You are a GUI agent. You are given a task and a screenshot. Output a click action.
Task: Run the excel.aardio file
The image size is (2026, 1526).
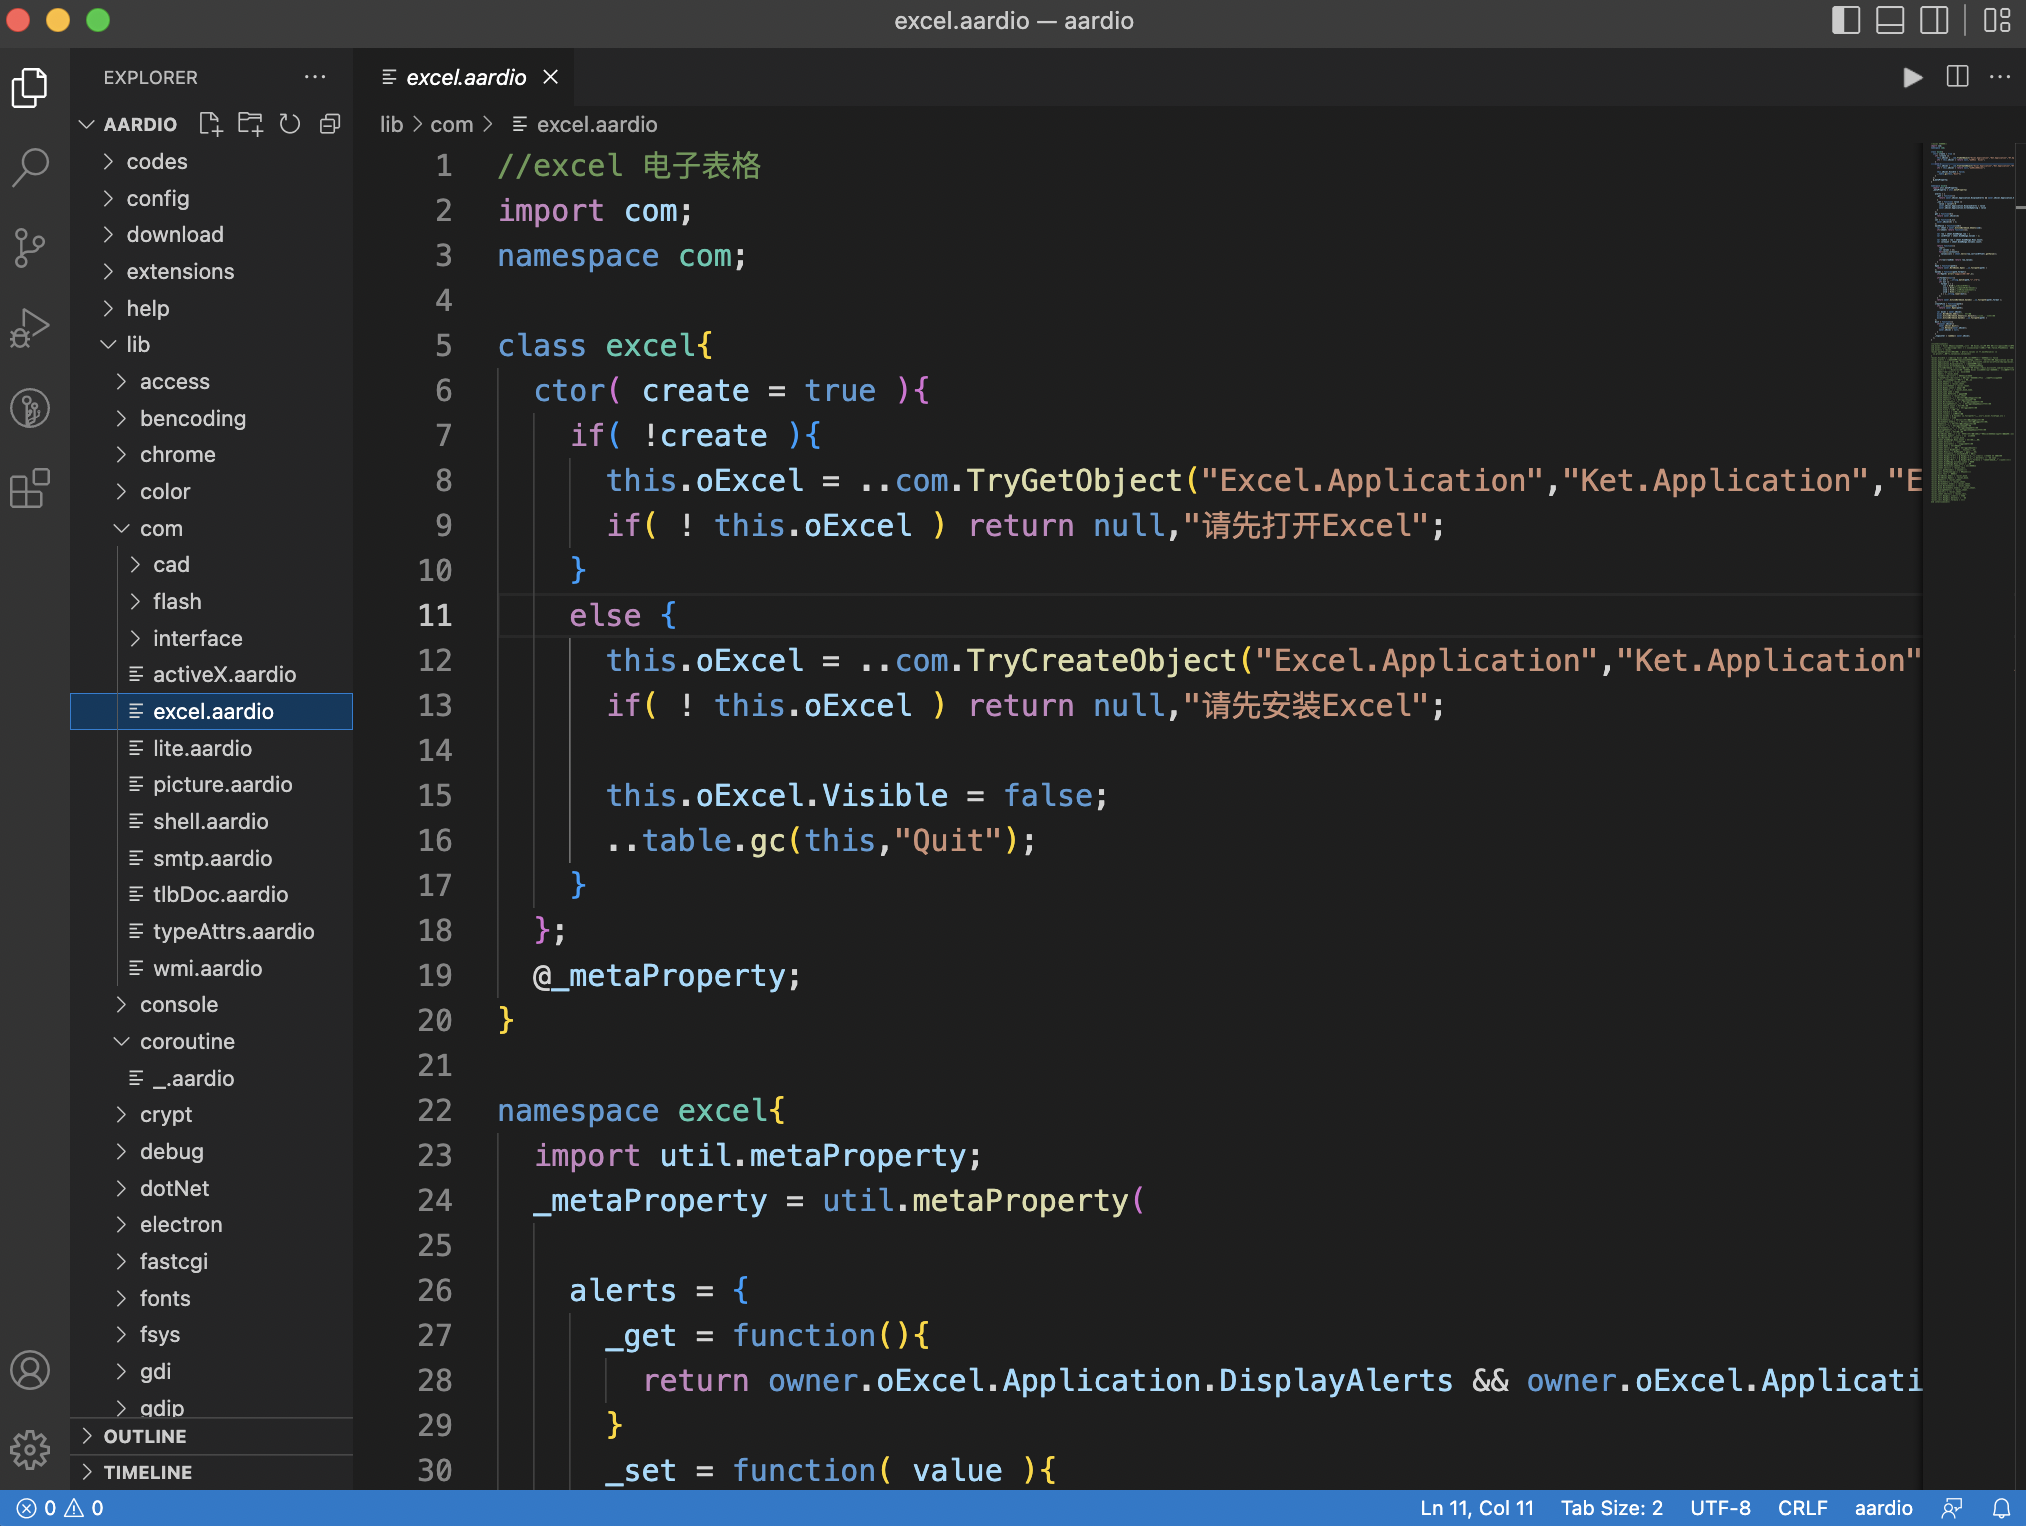tap(1914, 77)
